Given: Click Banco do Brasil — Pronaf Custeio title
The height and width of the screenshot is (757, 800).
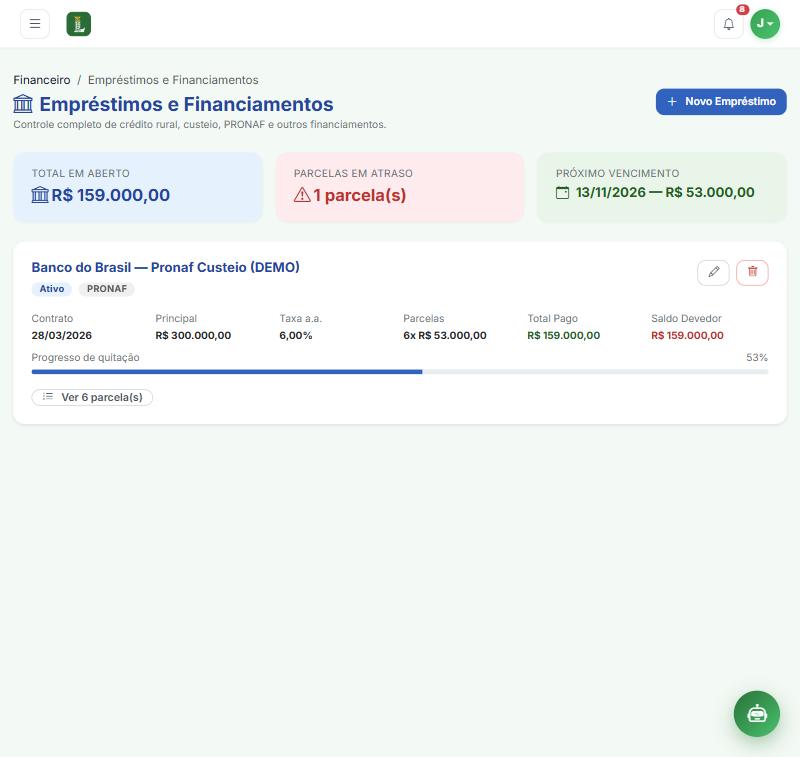Looking at the screenshot, I should pyautogui.click(x=165, y=267).
